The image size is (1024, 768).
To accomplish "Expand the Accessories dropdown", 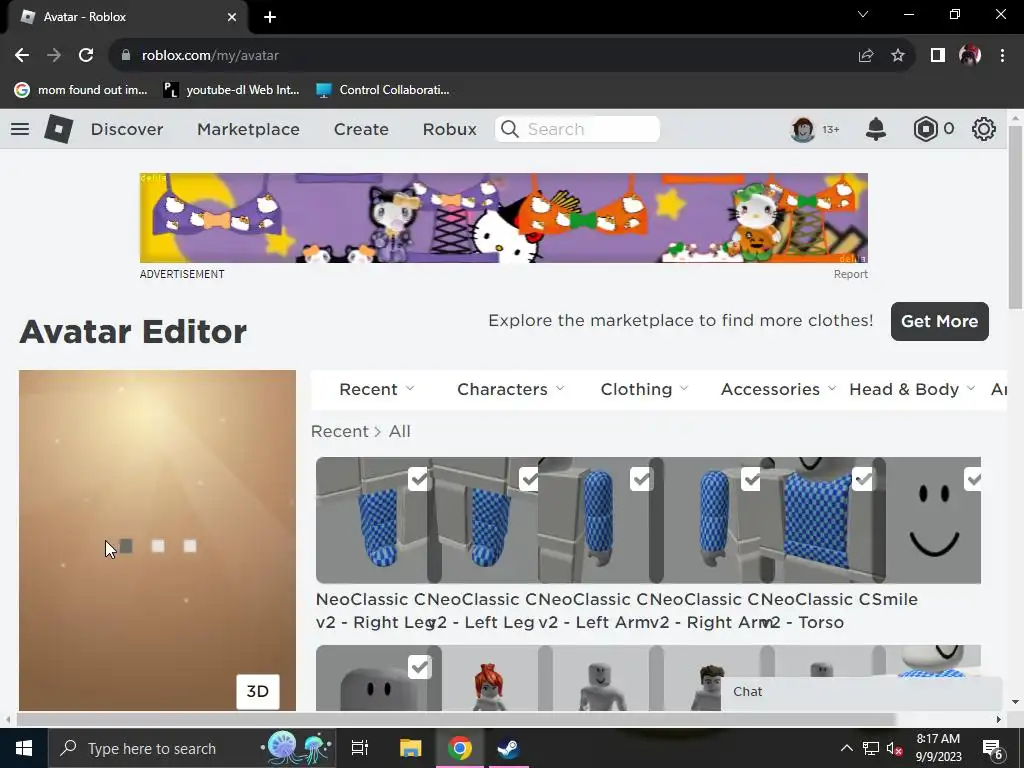I will click(778, 389).
